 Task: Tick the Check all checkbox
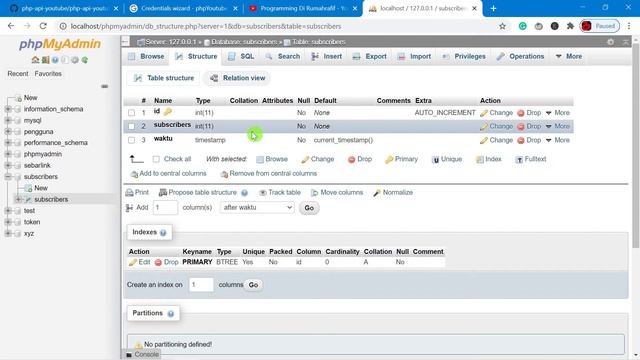tap(156, 159)
